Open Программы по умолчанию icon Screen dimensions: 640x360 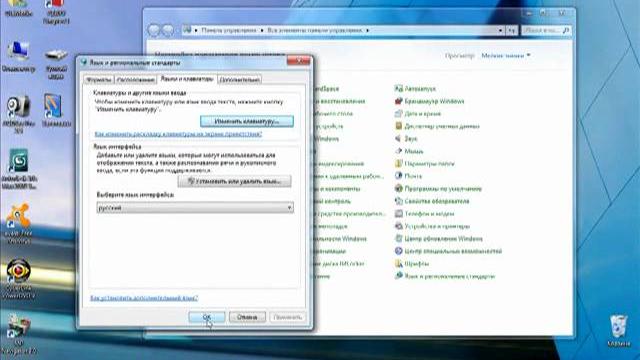[x=398, y=189]
